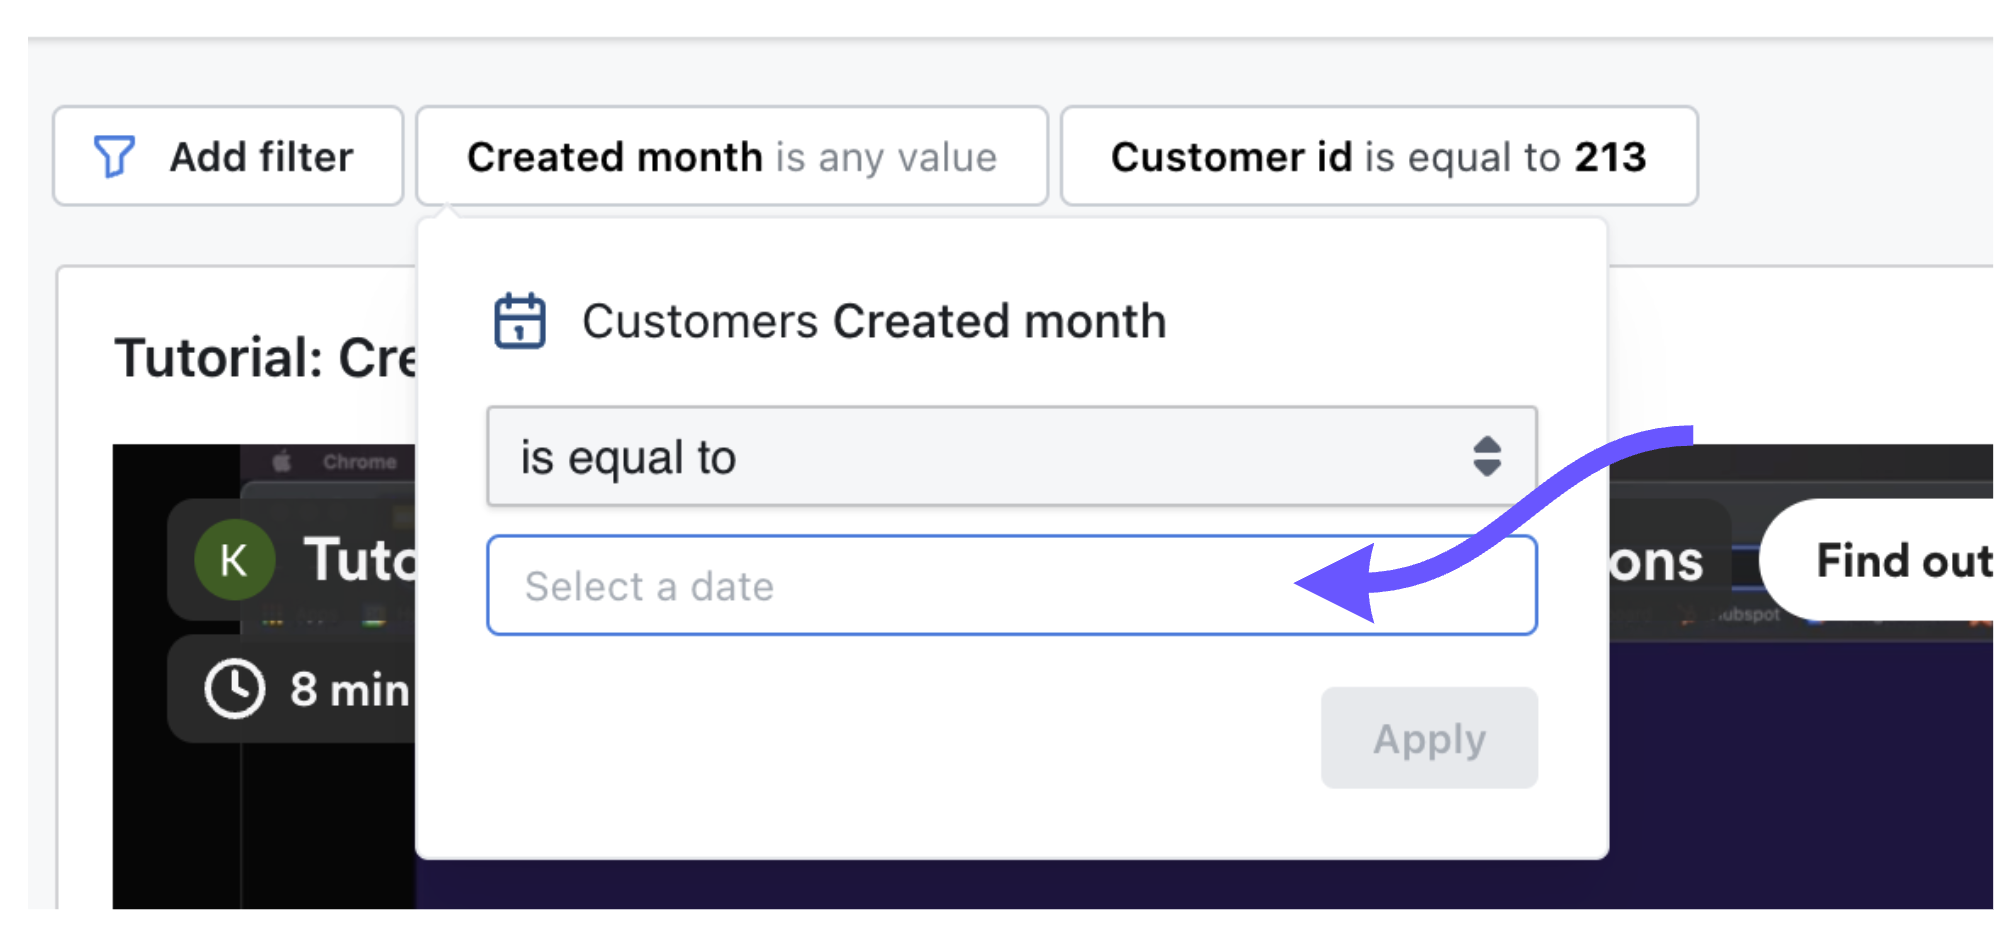Open the Created month filter chip
2016x934 pixels.
click(x=732, y=156)
